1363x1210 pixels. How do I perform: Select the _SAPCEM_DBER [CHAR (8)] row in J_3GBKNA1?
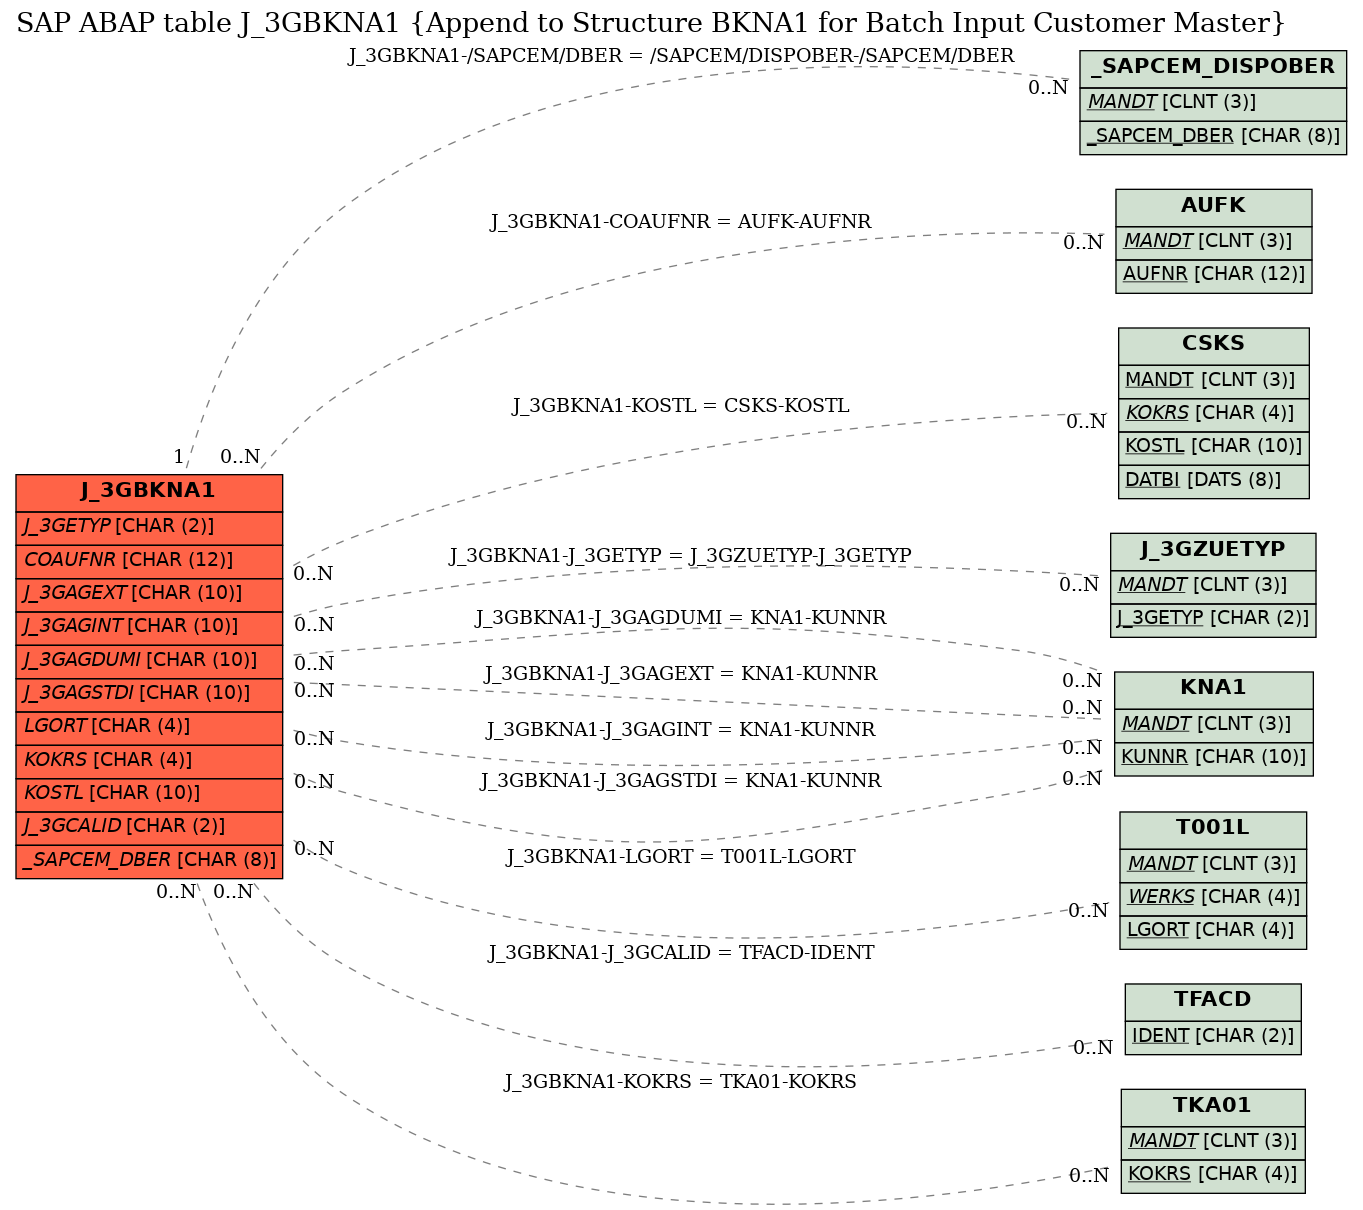[x=149, y=861]
